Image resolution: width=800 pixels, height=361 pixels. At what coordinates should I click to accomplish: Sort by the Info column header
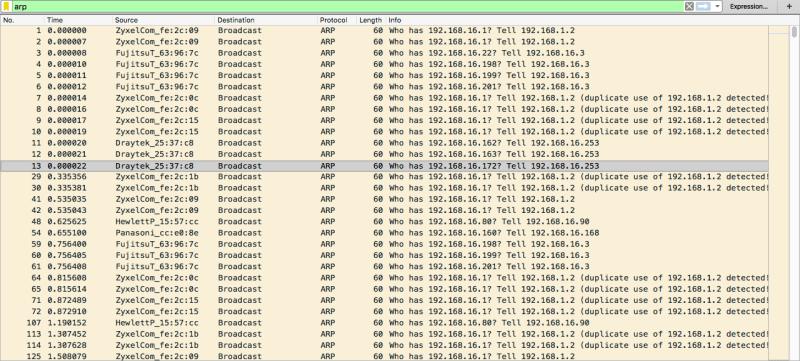577,20
